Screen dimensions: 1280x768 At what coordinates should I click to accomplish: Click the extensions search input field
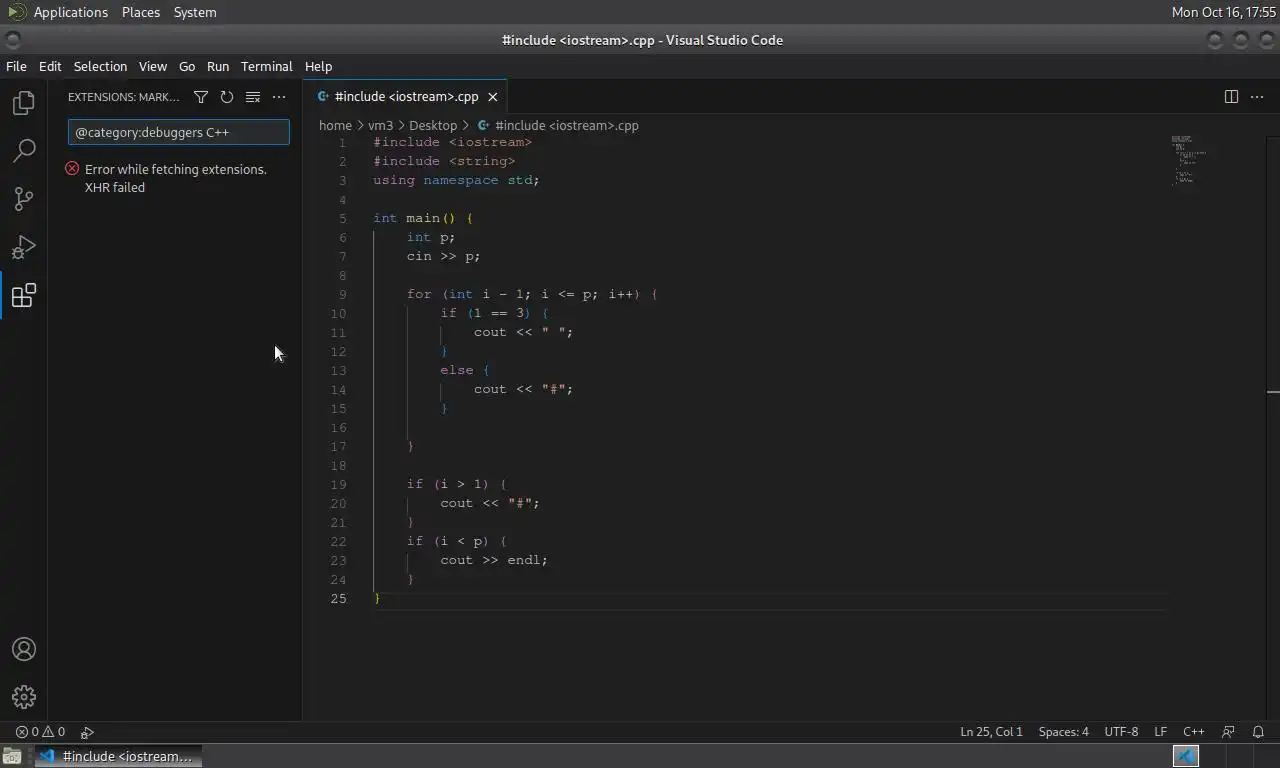pyautogui.click(x=179, y=132)
